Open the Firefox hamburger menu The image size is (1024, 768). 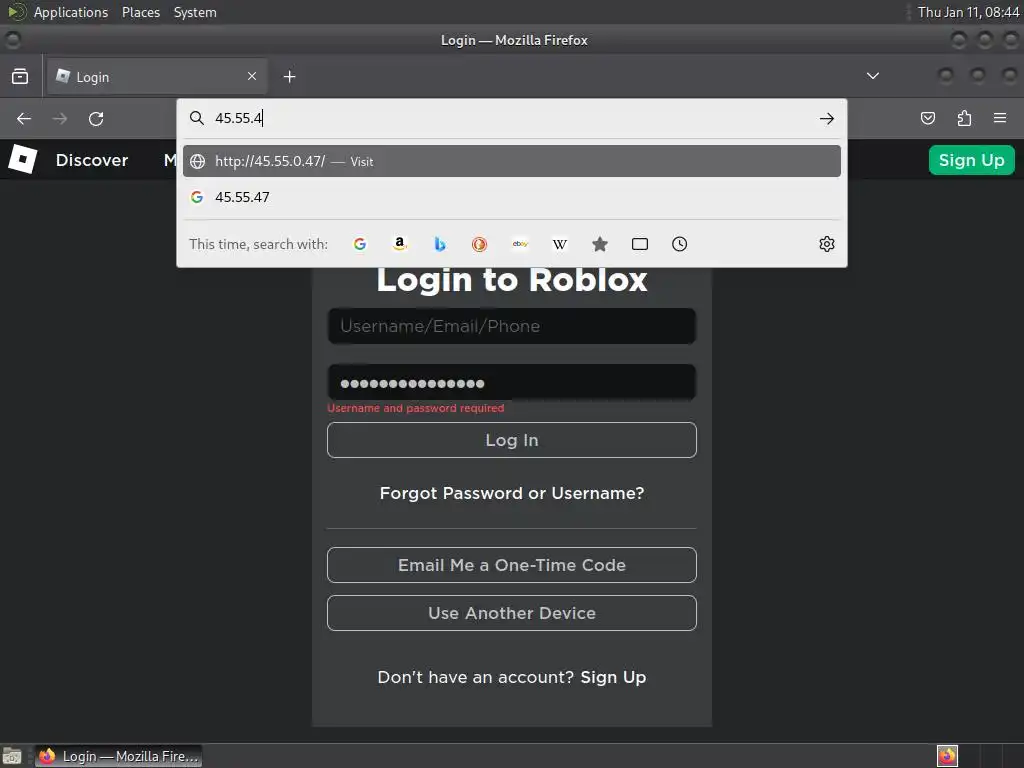pos(1000,118)
